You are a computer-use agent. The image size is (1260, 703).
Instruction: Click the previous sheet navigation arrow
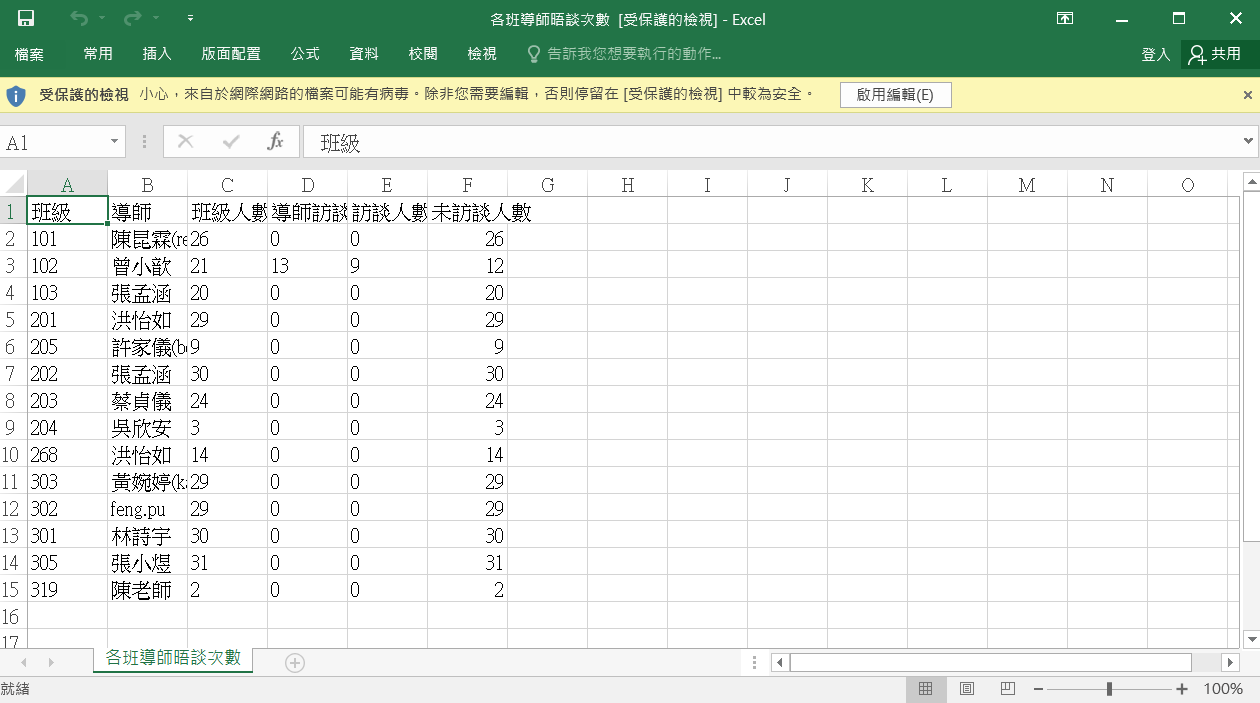pyautogui.click(x=23, y=662)
